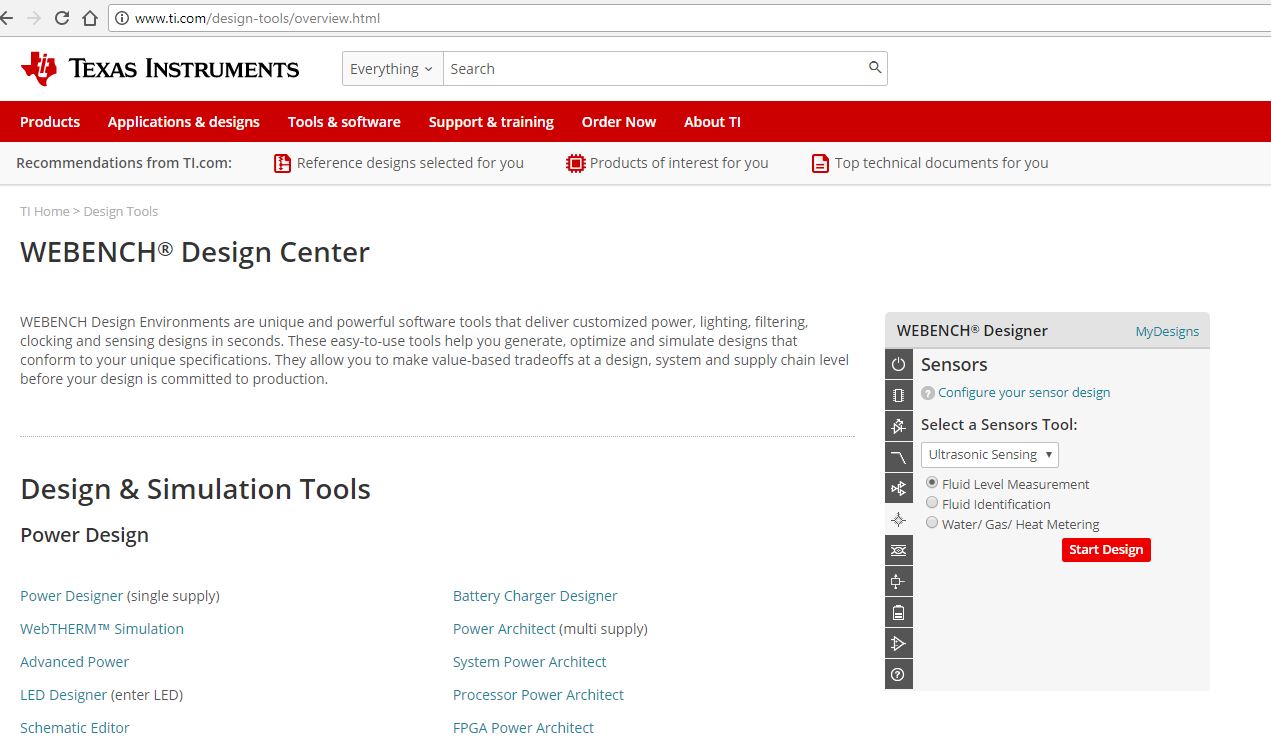Open the Power Architect link
This screenshot has height=746, width=1271.
504,629
